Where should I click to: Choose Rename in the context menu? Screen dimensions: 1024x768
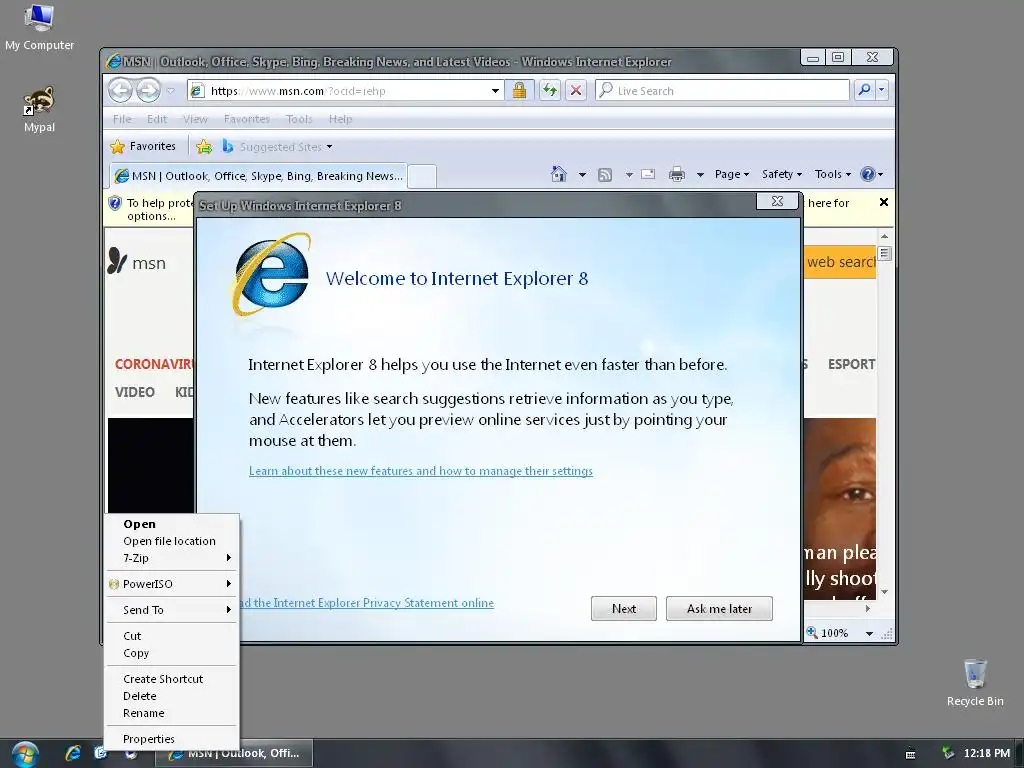[172, 713]
